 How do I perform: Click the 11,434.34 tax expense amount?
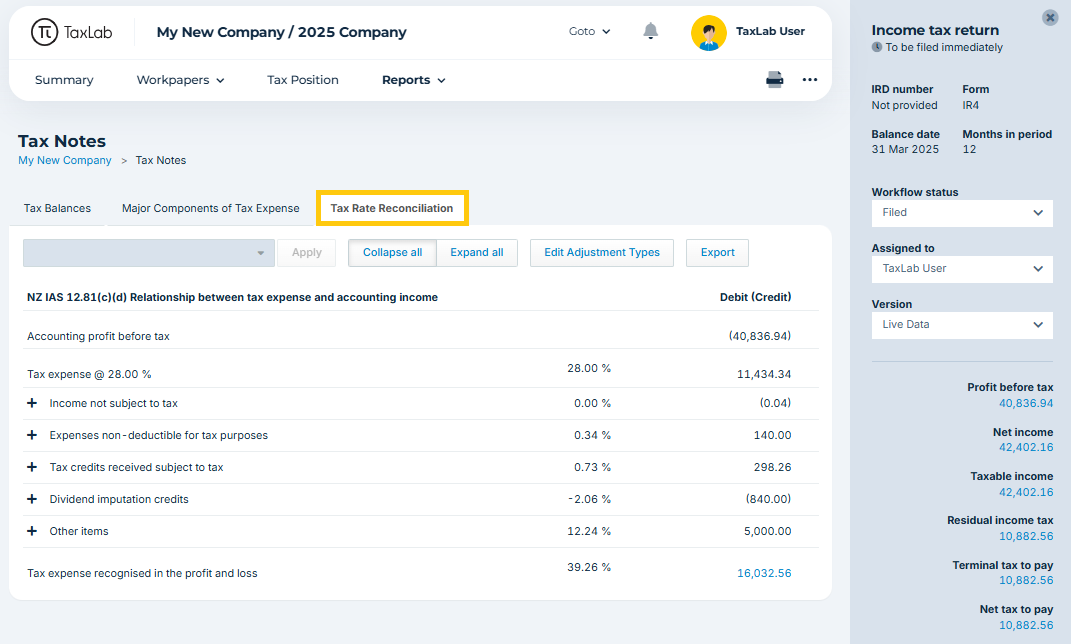click(x=764, y=374)
